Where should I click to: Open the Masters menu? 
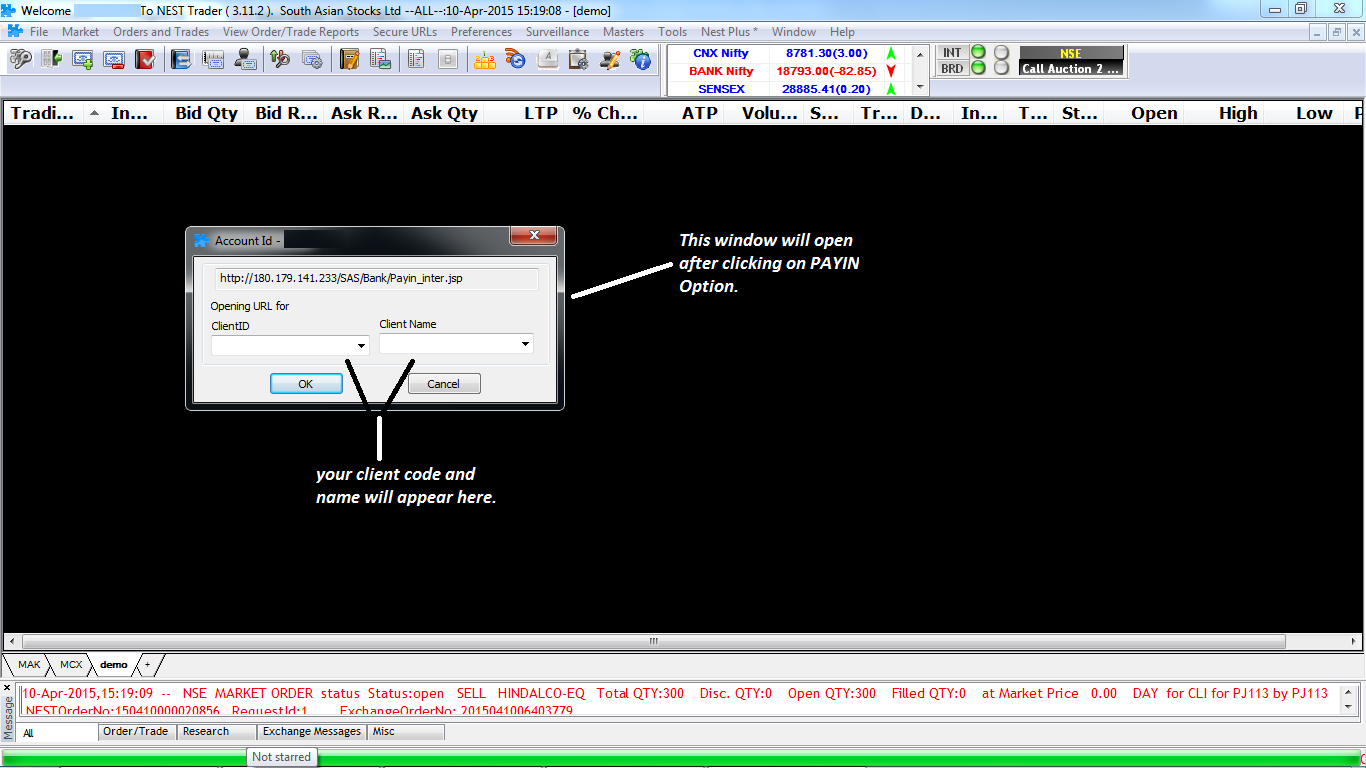[x=624, y=32]
